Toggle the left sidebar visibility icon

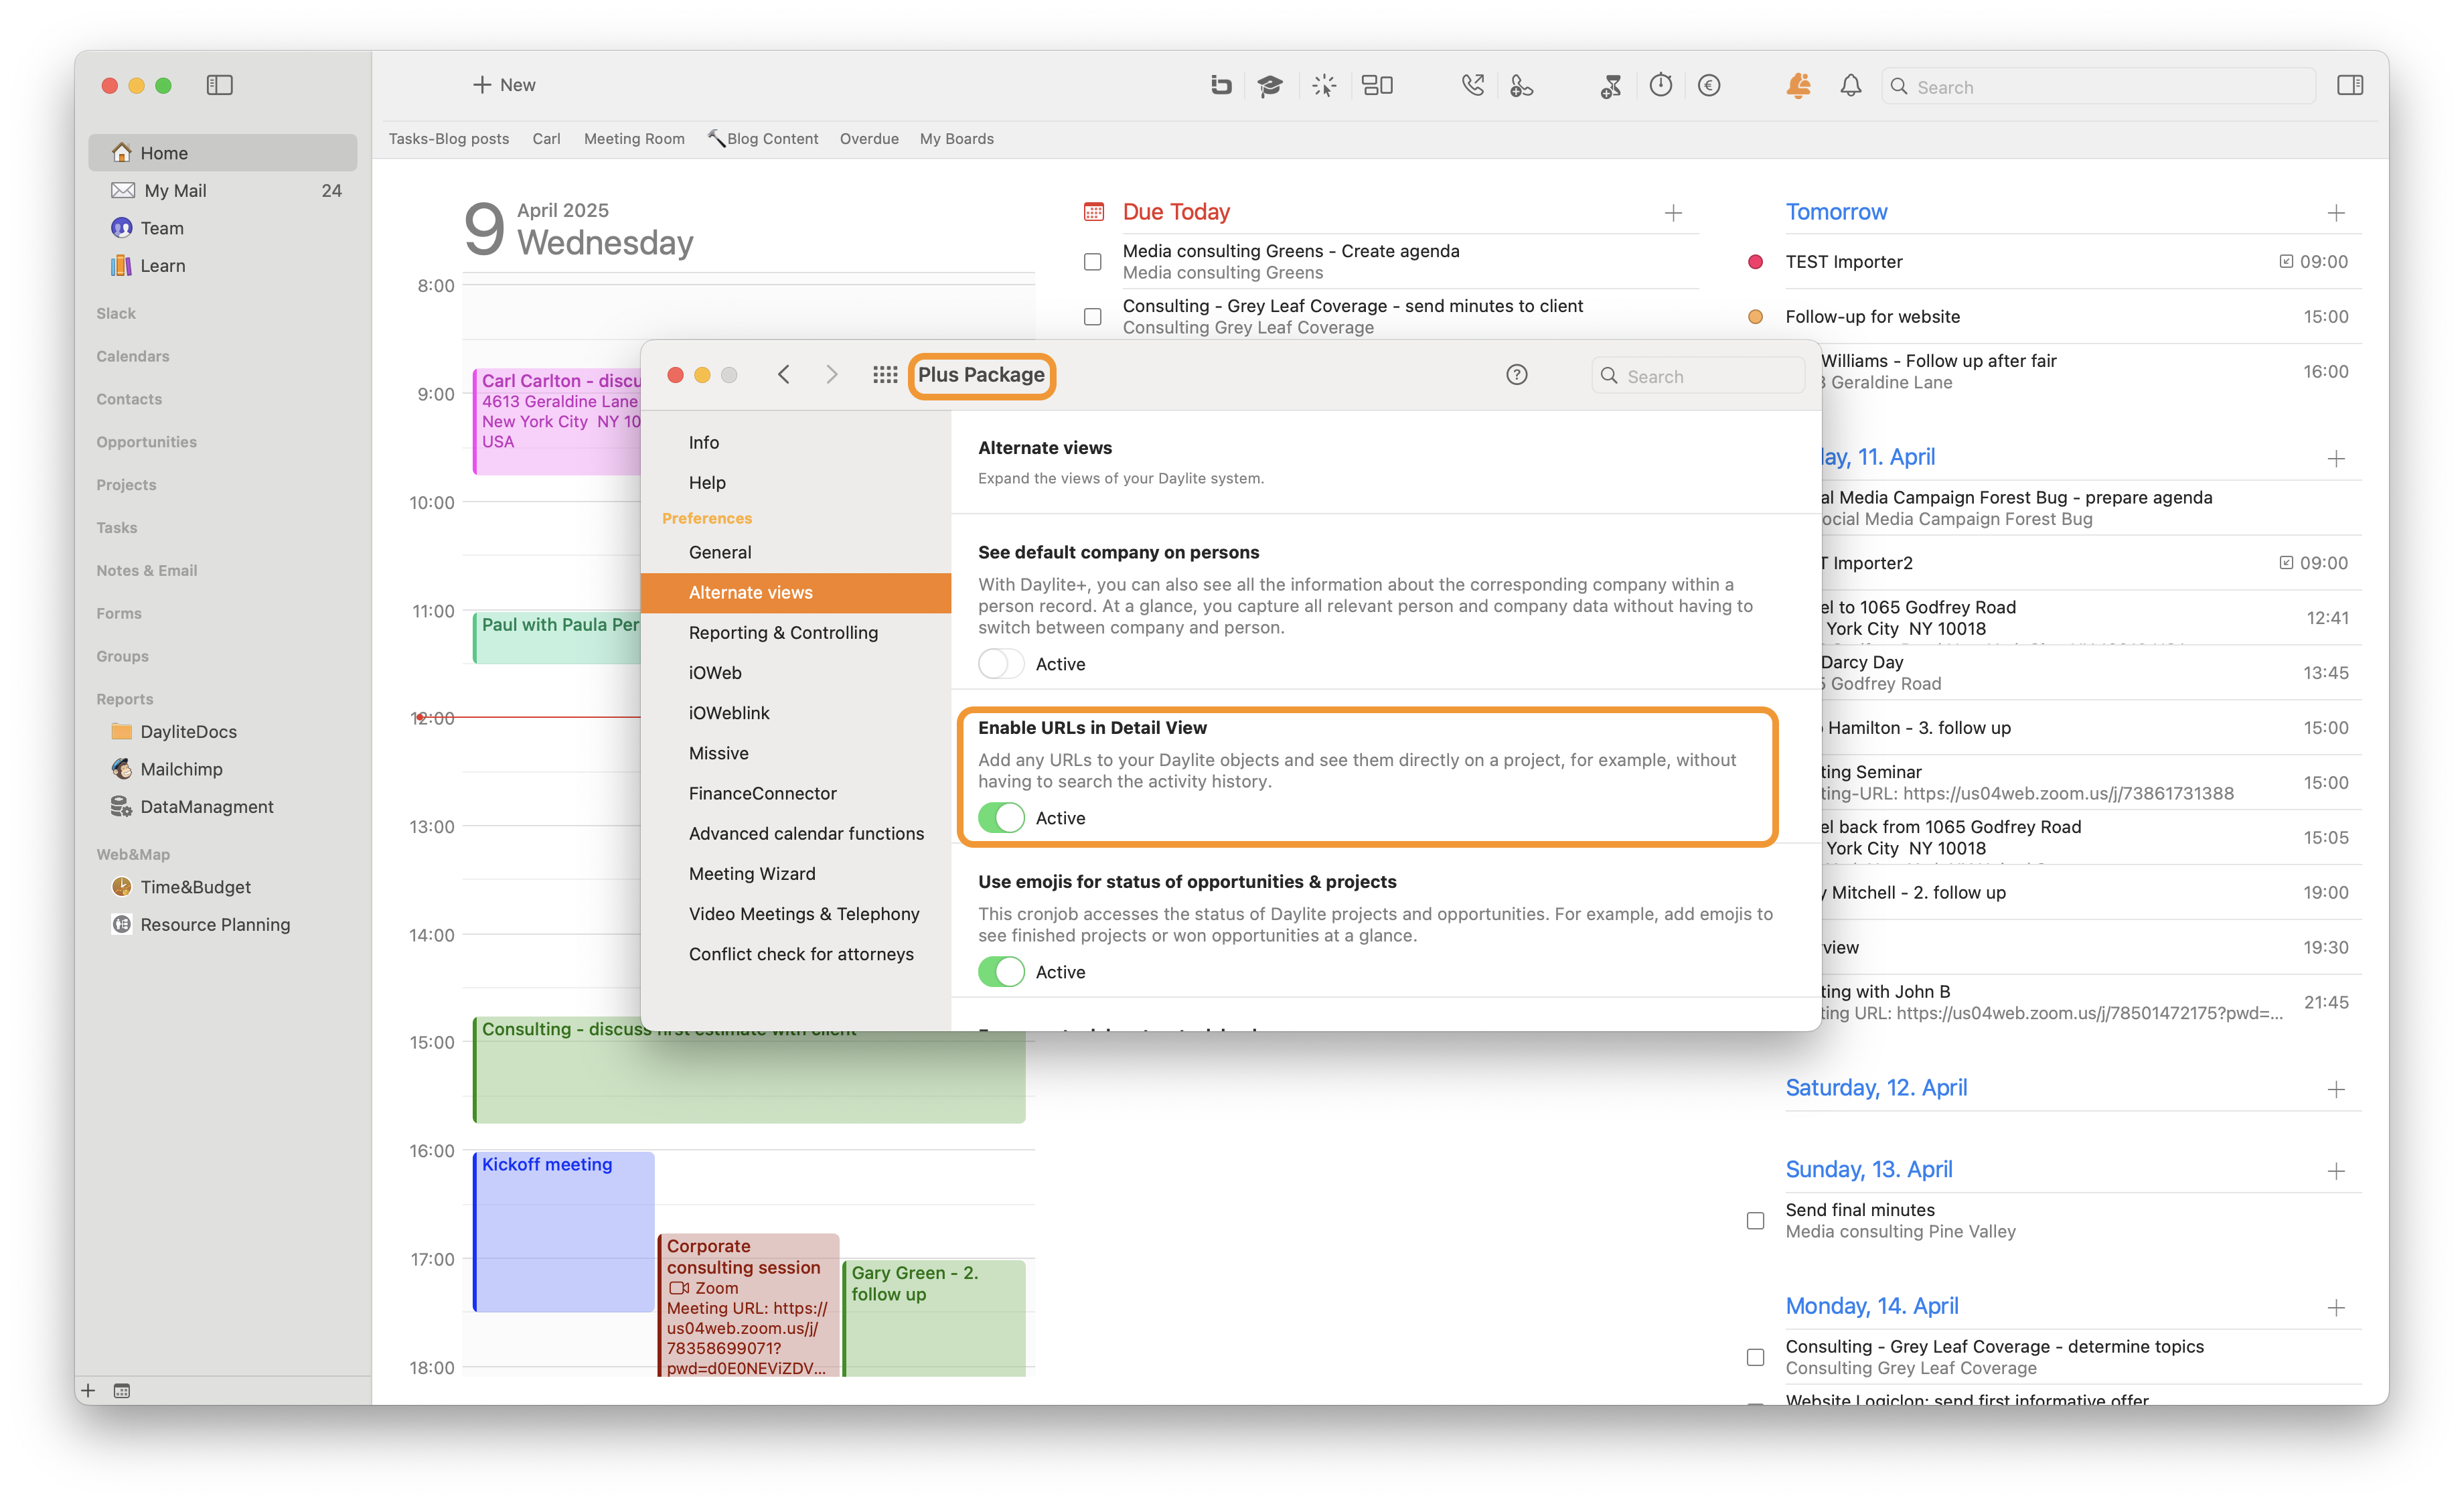tap(219, 85)
